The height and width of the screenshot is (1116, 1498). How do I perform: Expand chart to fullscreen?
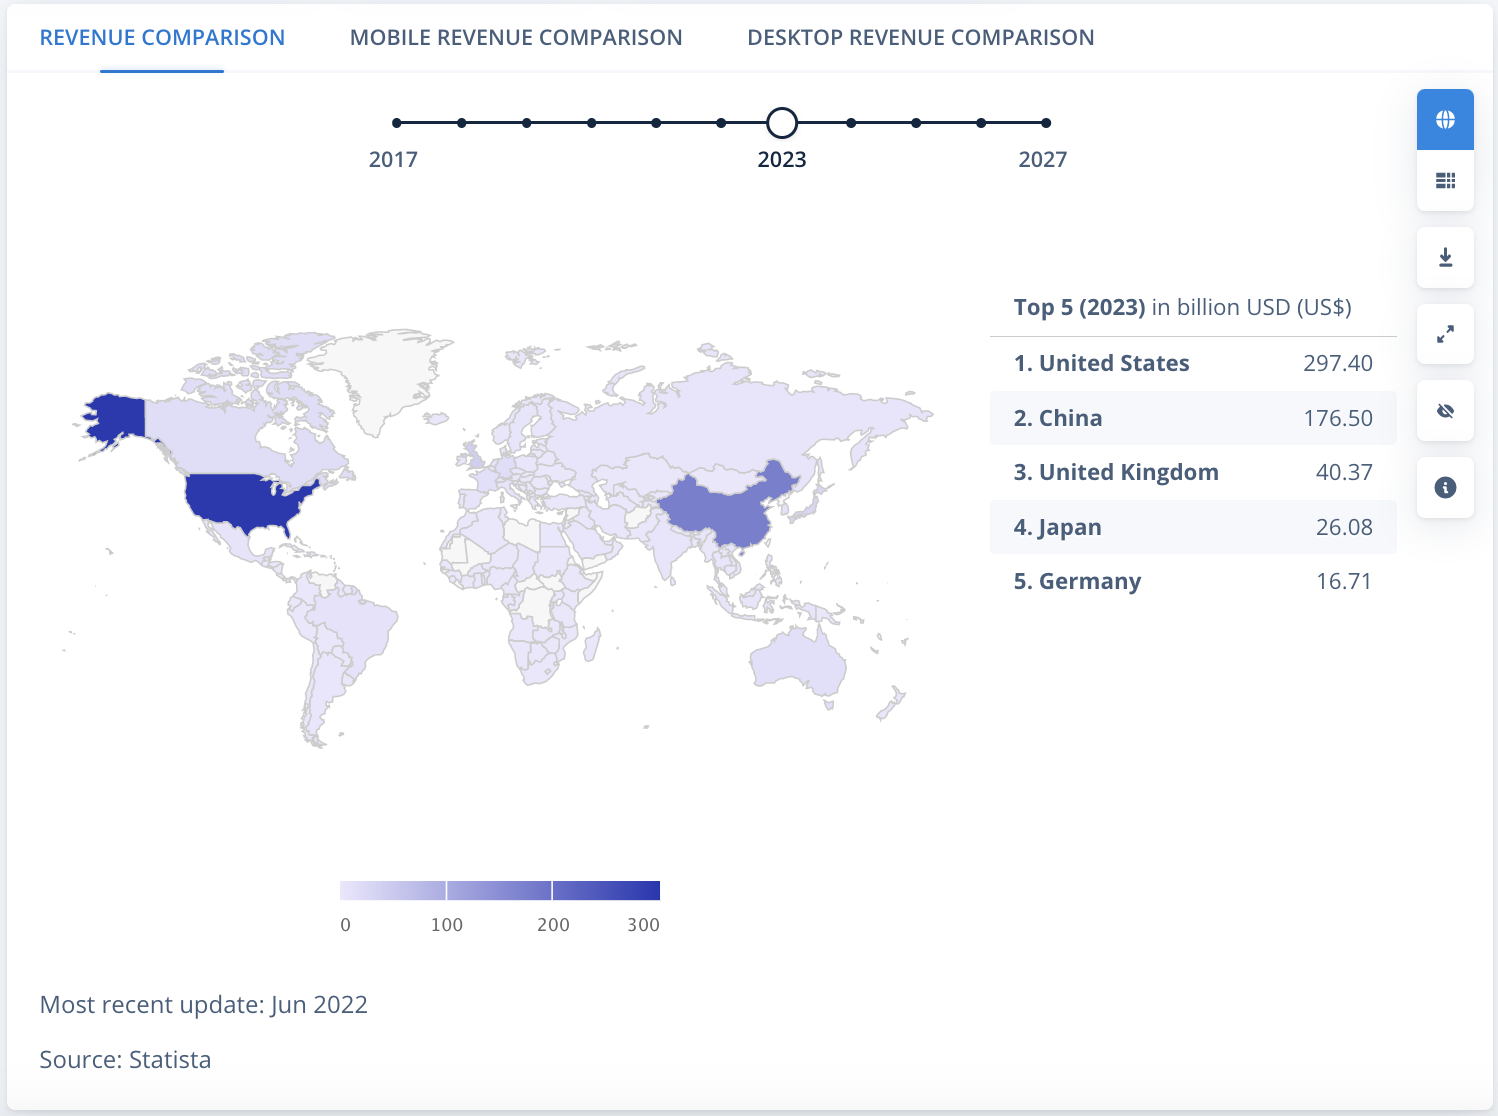point(1445,334)
